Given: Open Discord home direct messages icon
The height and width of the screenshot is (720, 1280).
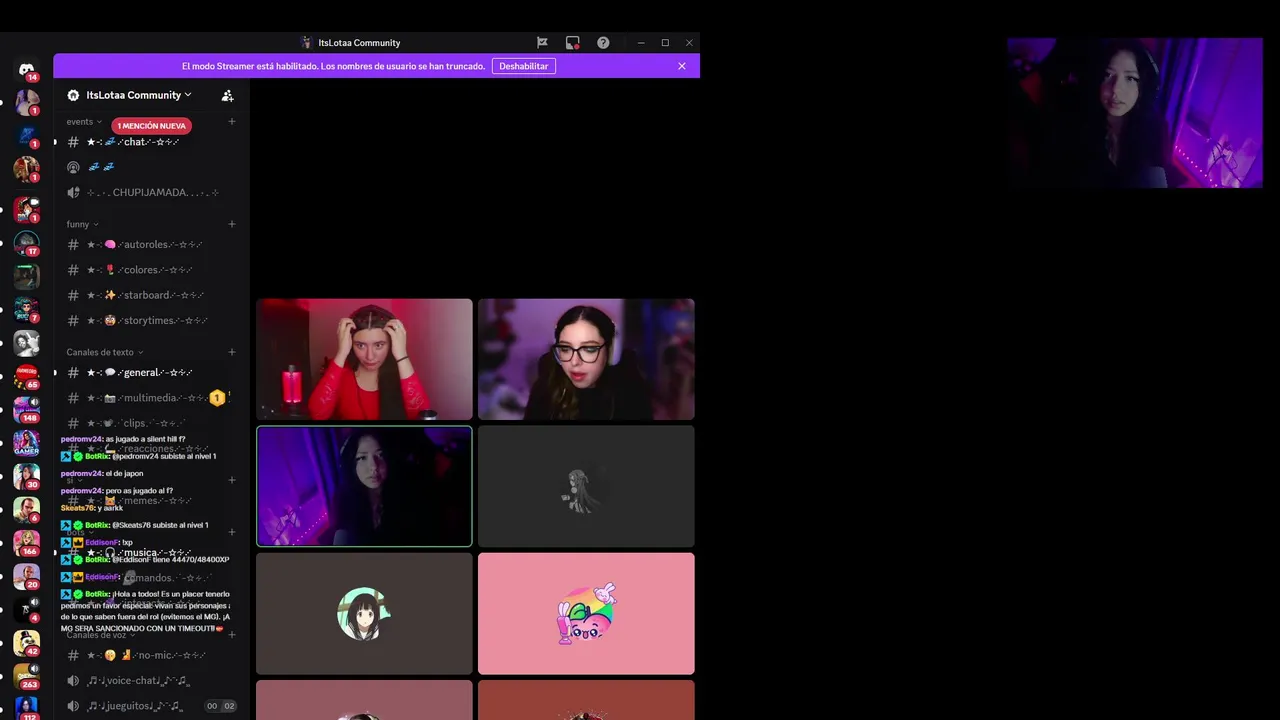Looking at the screenshot, I should point(27,69).
